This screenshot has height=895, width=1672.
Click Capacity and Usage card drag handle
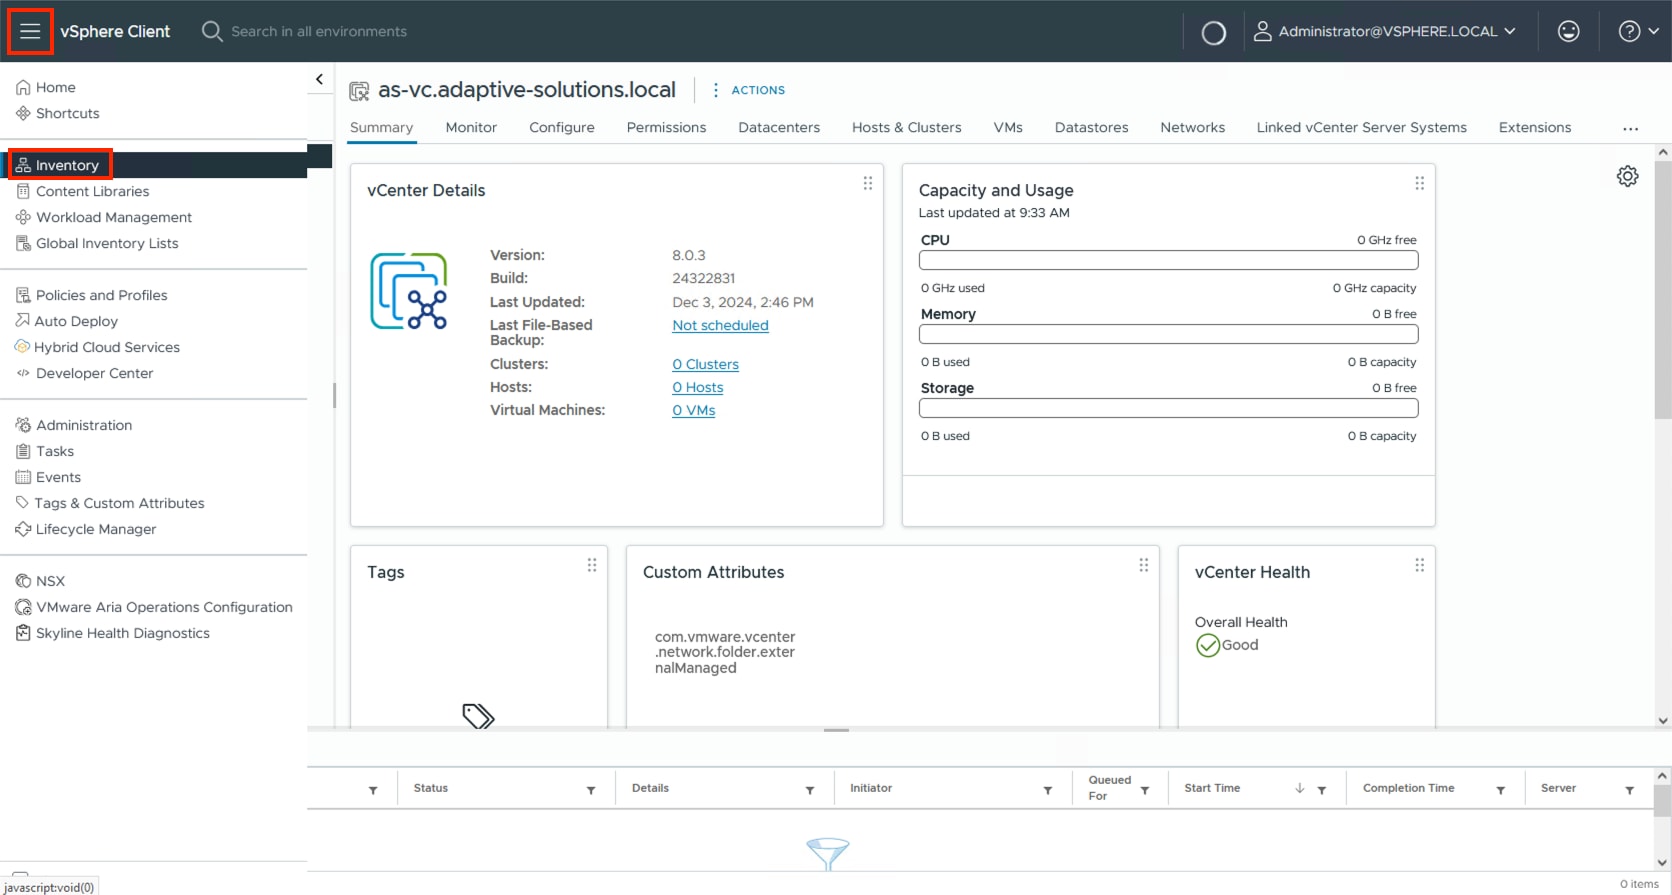[x=1419, y=183]
